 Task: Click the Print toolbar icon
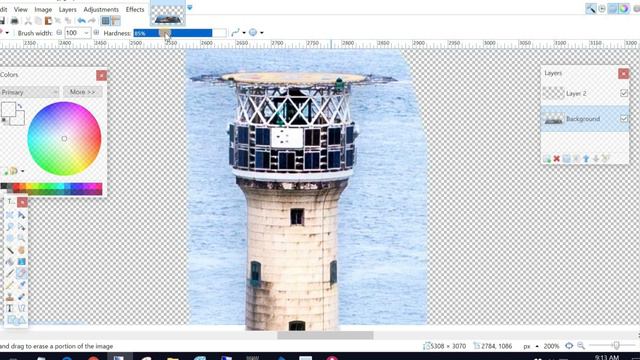(14, 20)
